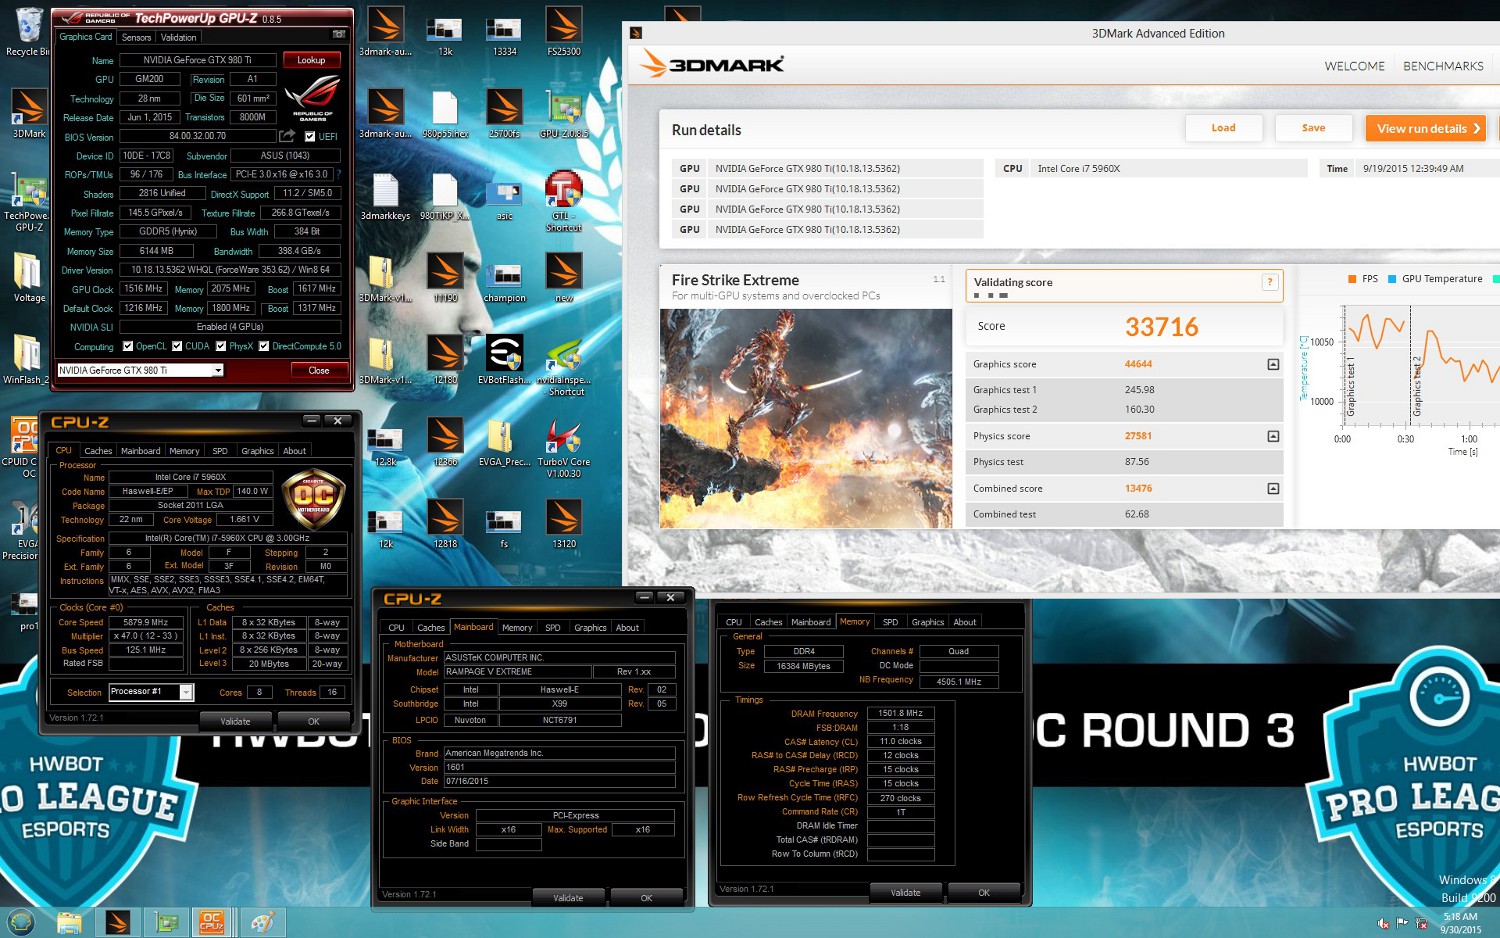Open the FS25300 desktop file
Screen dimensions: 1500x938
tap(564, 31)
